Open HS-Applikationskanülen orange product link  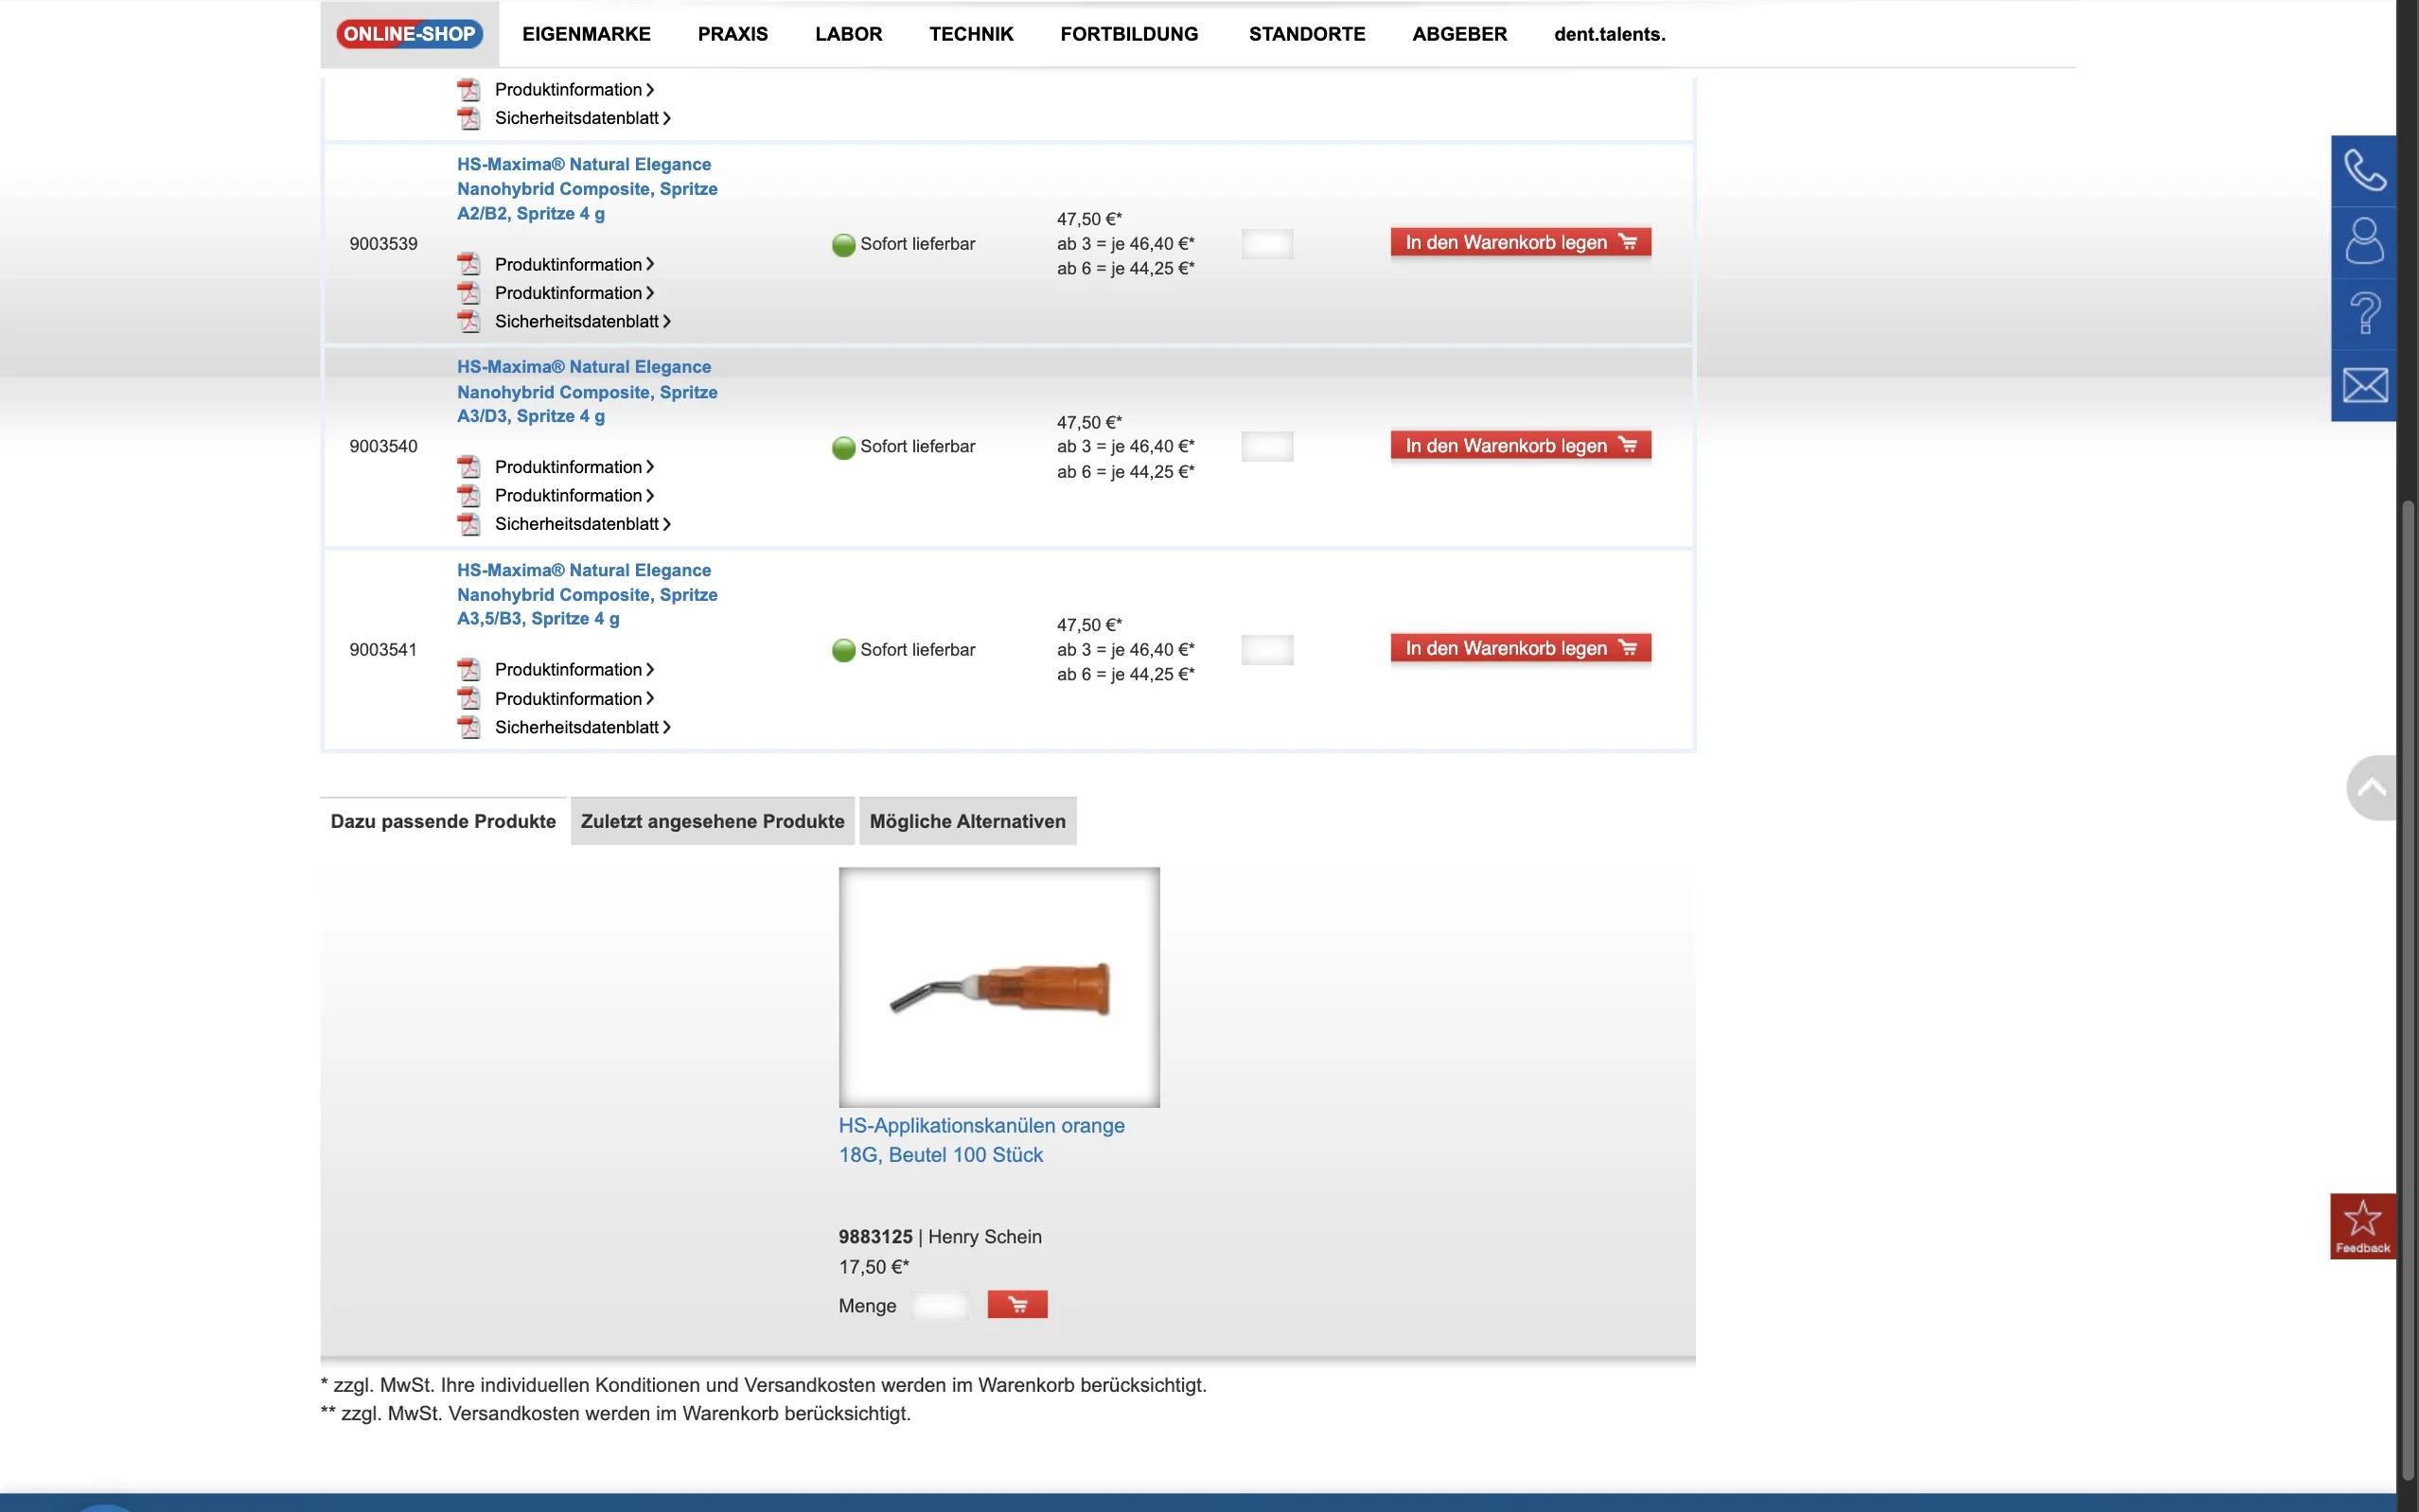click(981, 1140)
